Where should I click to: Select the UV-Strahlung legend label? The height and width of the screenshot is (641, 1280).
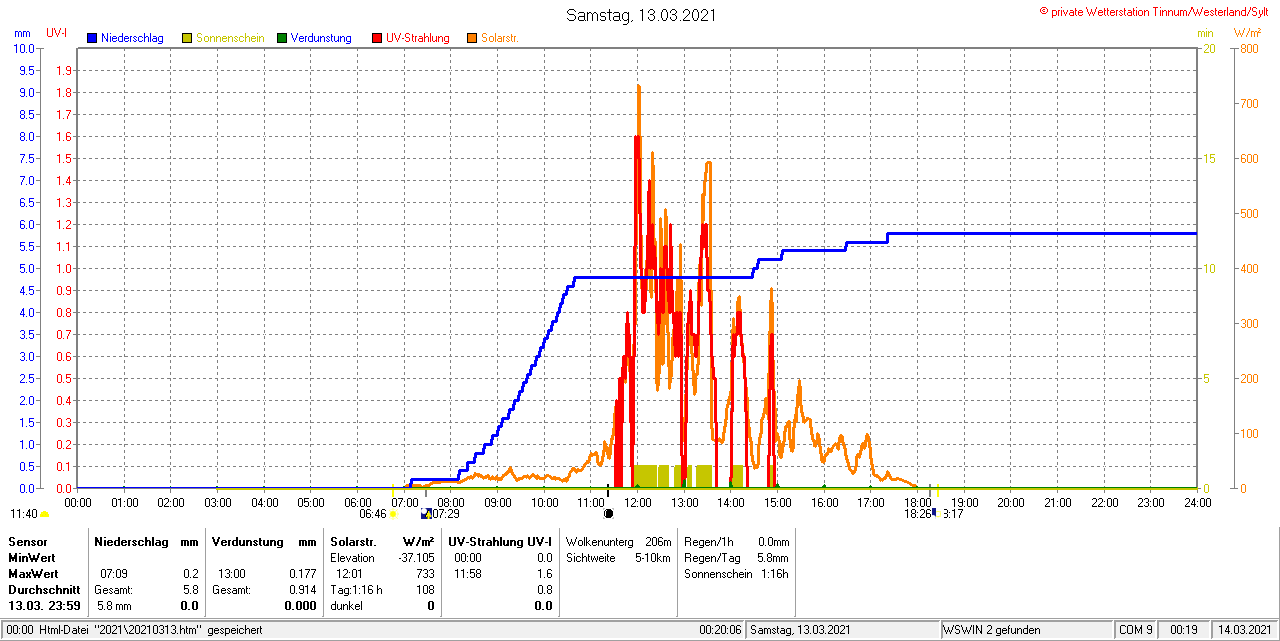click(x=418, y=38)
